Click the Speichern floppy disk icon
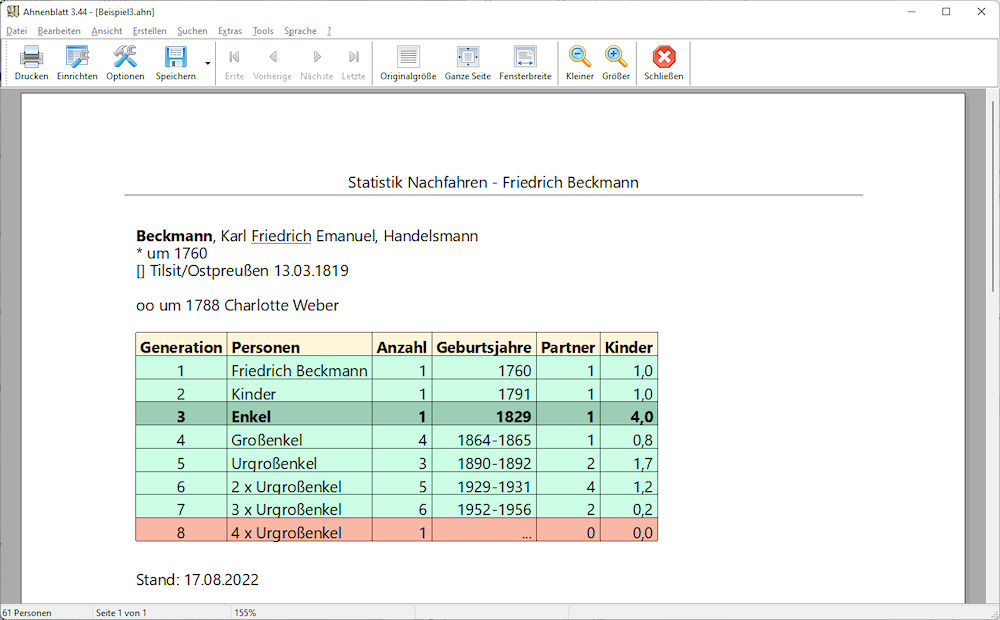Image resolution: width=1000 pixels, height=620 pixels. [175, 57]
